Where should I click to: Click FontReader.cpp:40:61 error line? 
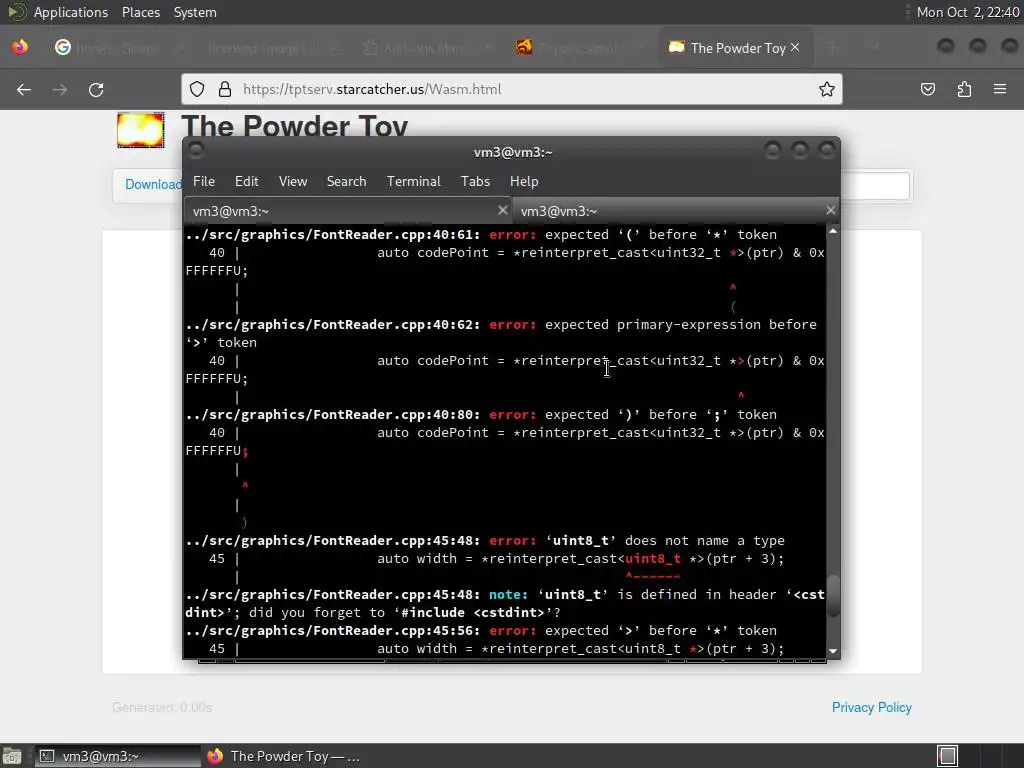pyautogui.click(x=481, y=234)
